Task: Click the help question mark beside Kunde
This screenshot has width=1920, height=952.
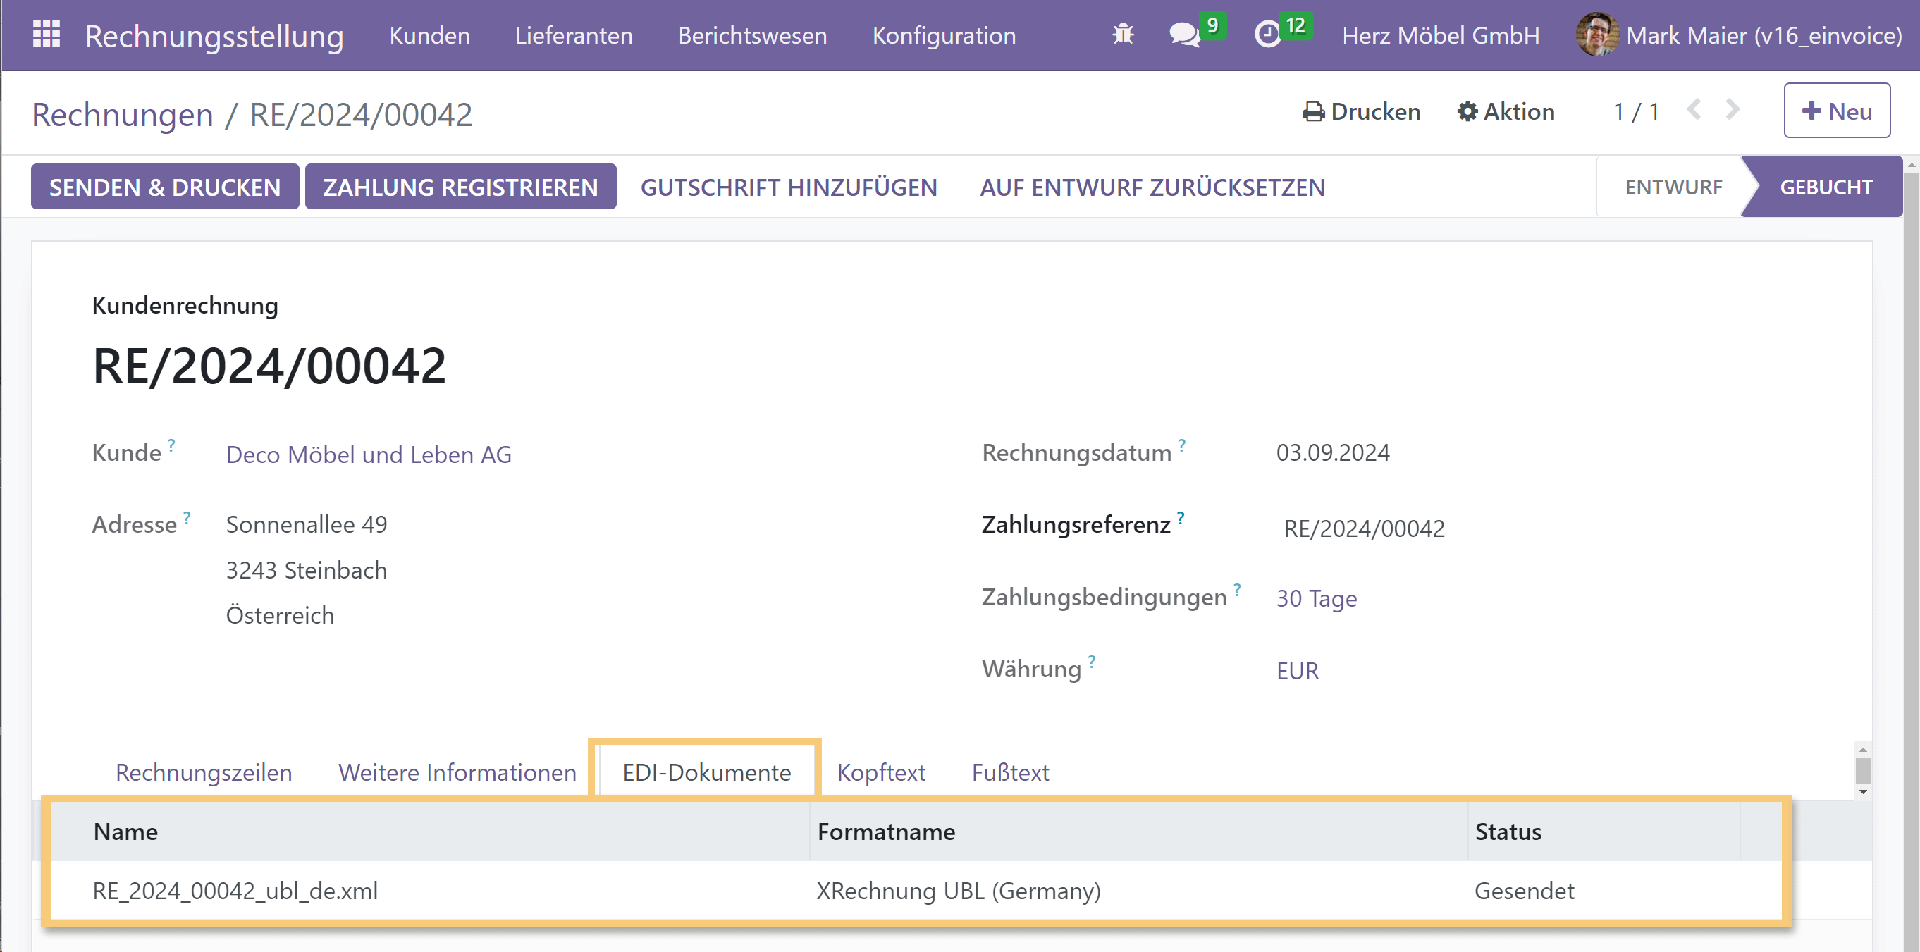Action: pos(172,444)
